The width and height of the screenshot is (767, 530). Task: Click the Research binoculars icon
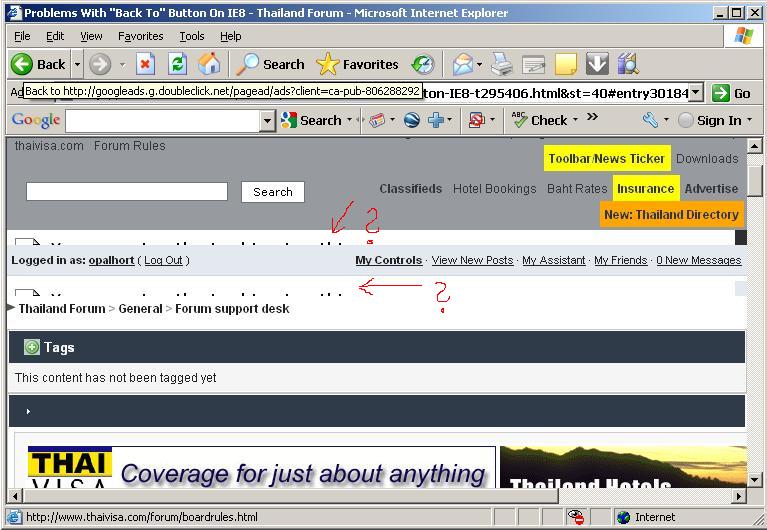(x=628, y=64)
